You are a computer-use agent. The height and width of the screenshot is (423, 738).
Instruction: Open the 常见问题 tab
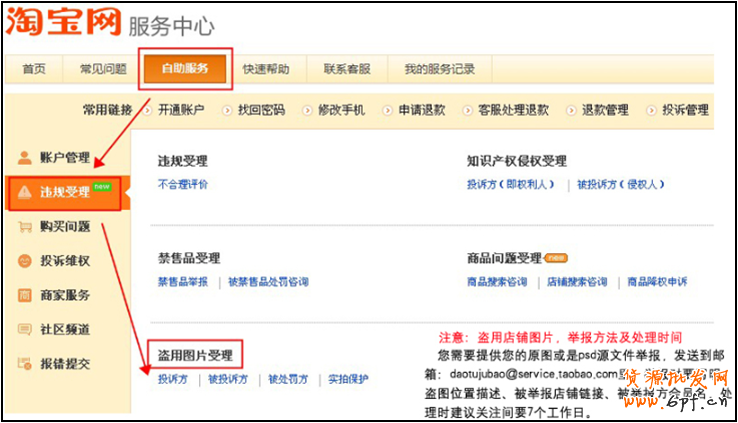(x=103, y=69)
